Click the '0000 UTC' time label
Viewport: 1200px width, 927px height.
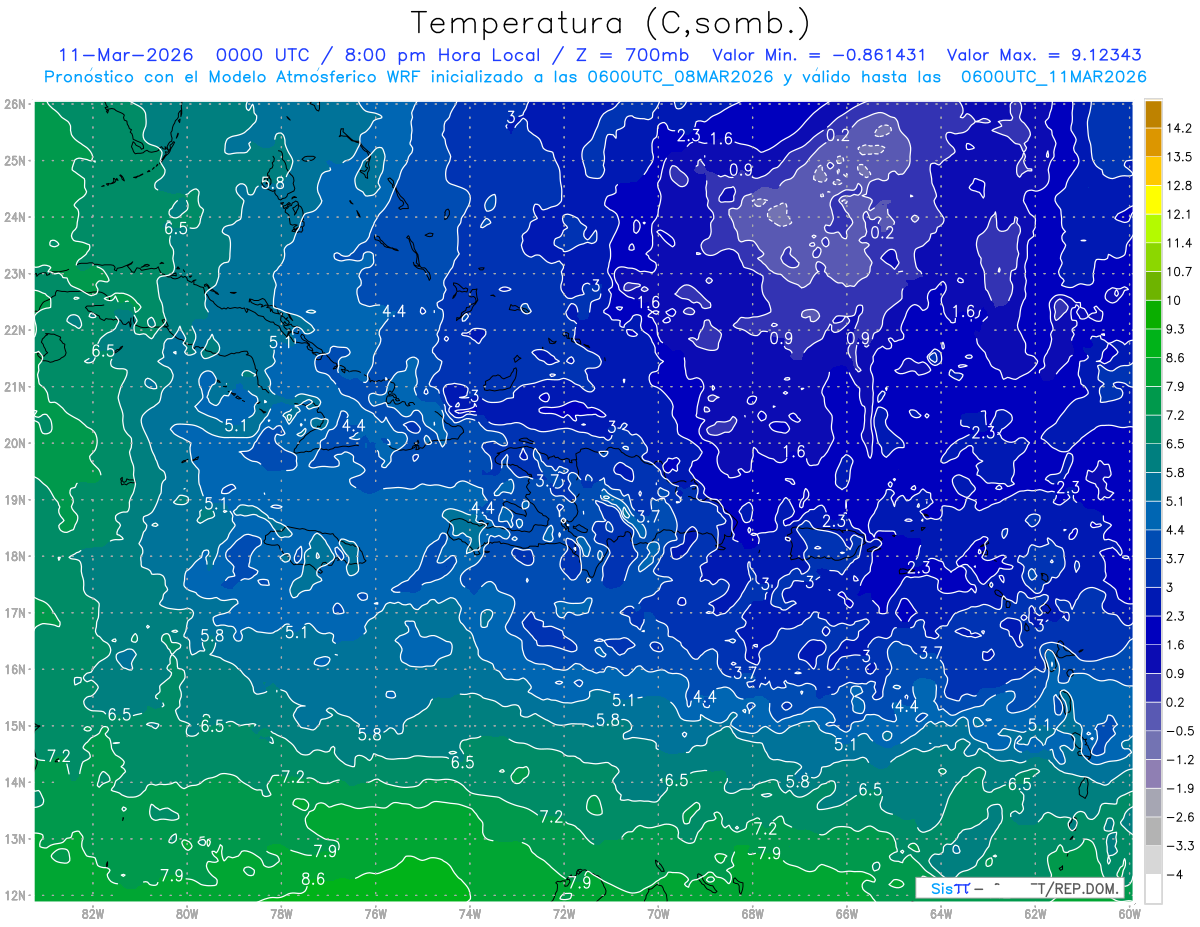pos(263,55)
